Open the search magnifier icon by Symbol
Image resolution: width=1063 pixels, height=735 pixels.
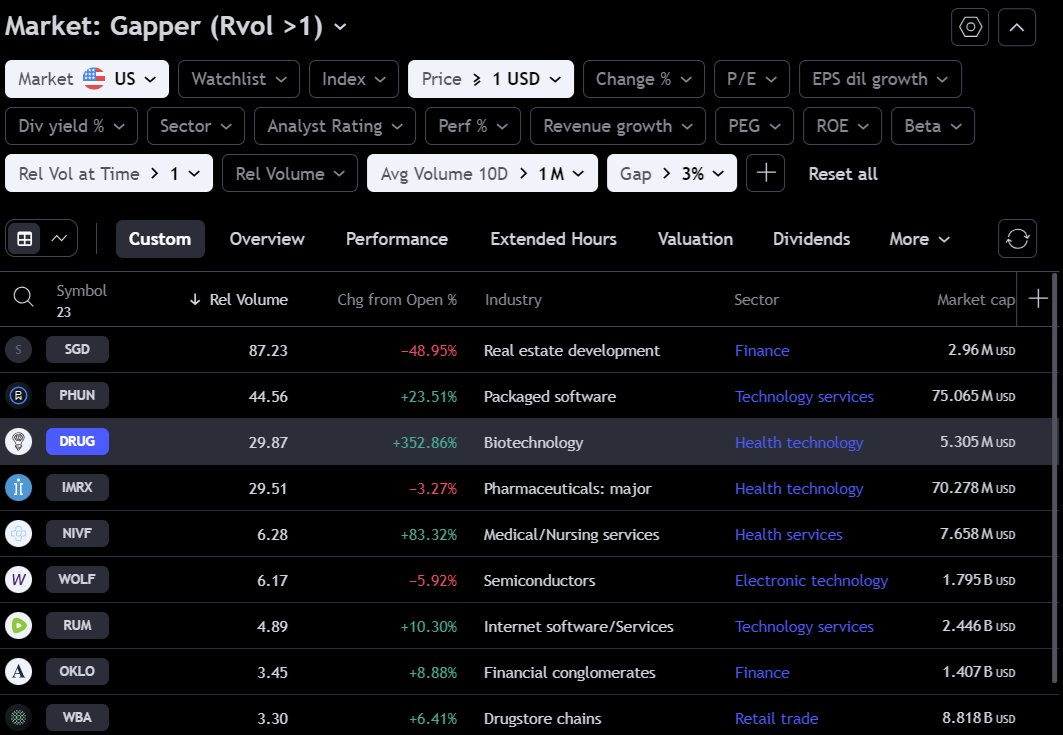click(23, 297)
